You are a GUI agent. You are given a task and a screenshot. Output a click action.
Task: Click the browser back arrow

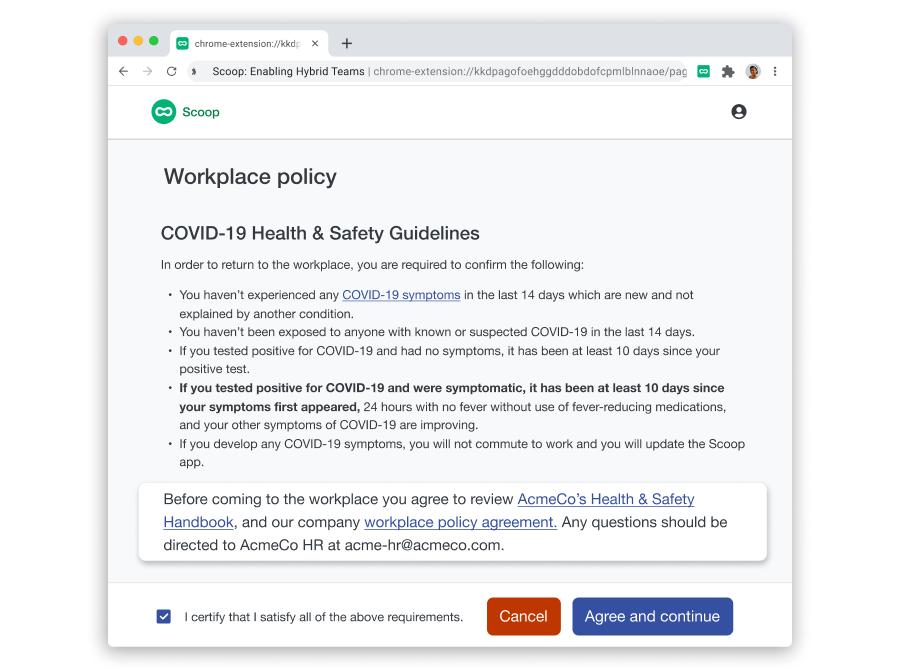point(123,72)
